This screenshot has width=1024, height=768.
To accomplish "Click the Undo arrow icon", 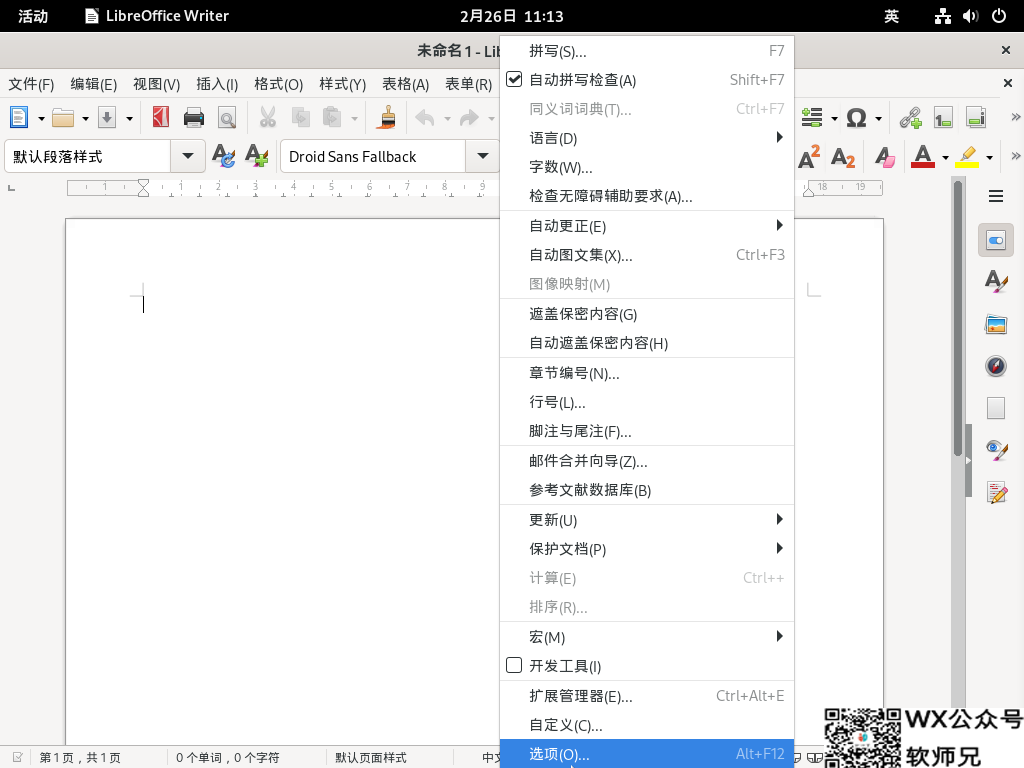I will [x=425, y=118].
